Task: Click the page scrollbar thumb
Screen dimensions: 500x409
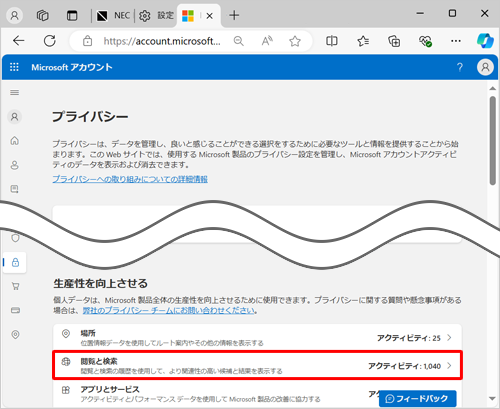Action: (x=493, y=140)
